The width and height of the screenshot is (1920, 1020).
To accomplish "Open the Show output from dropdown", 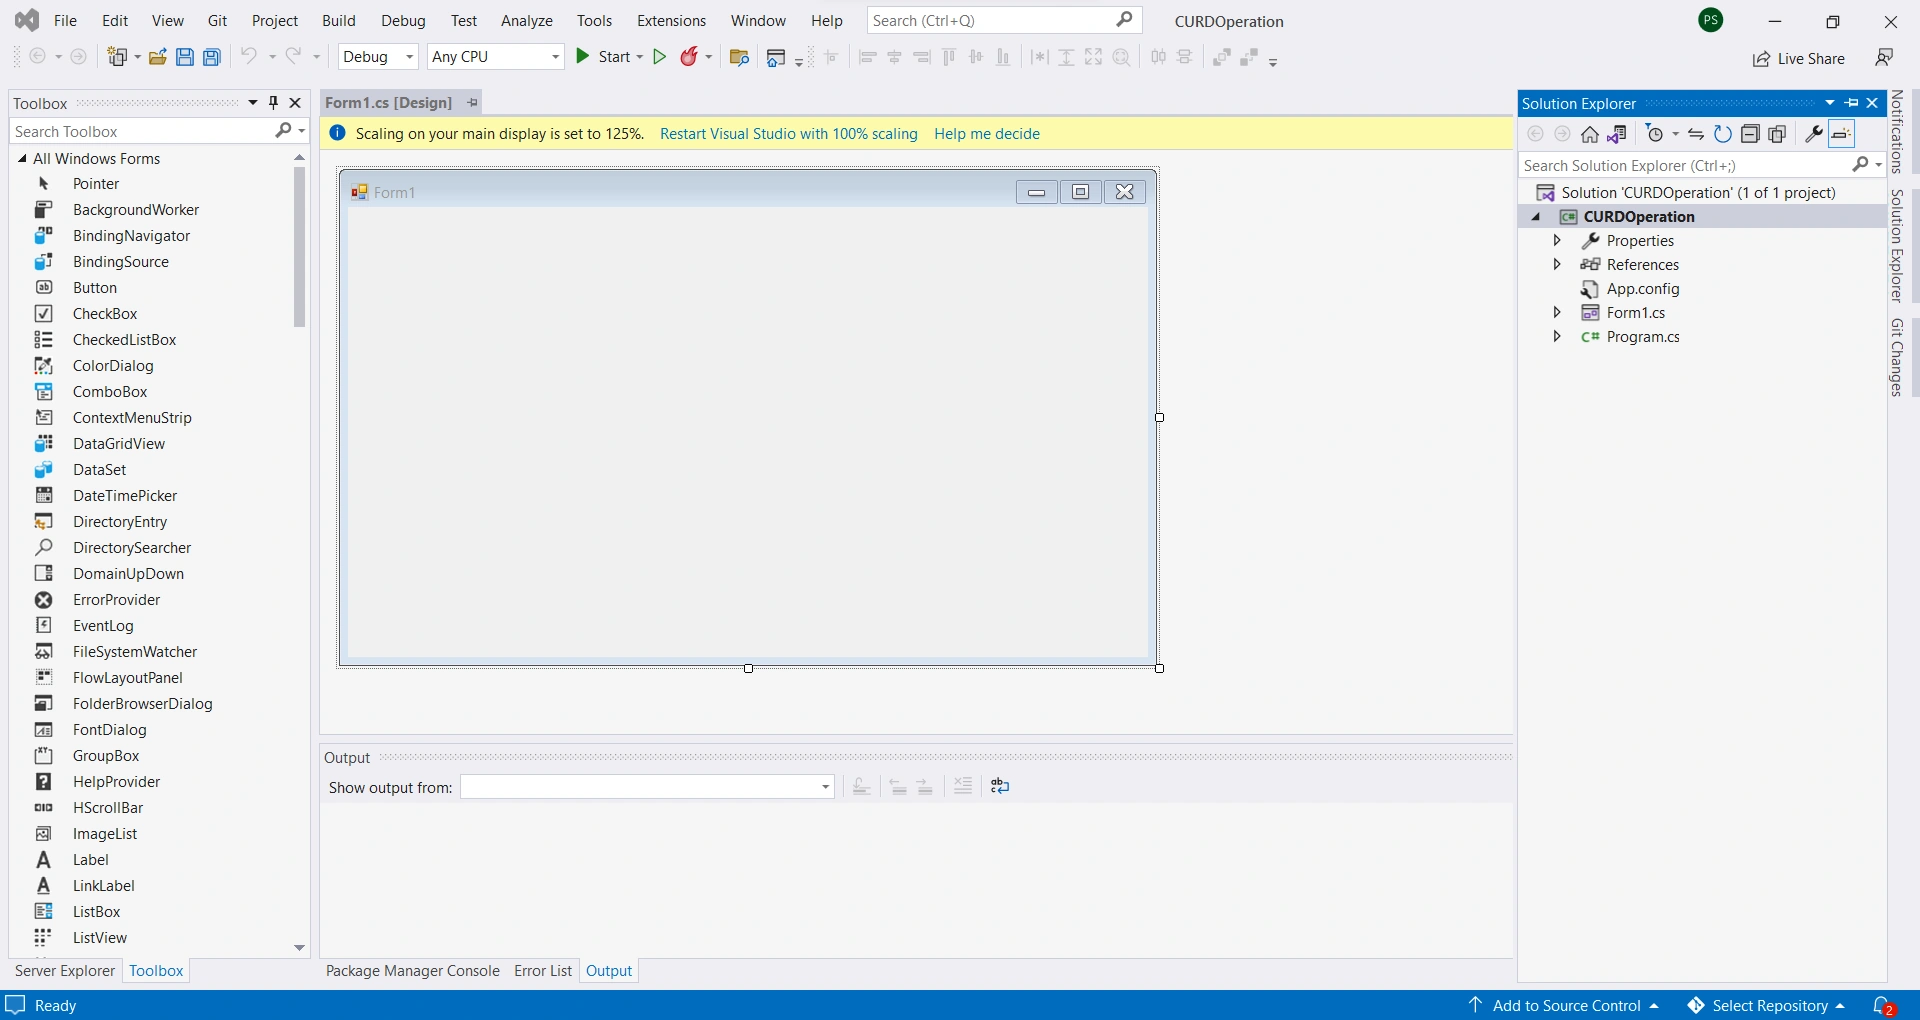I will [x=647, y=787].
